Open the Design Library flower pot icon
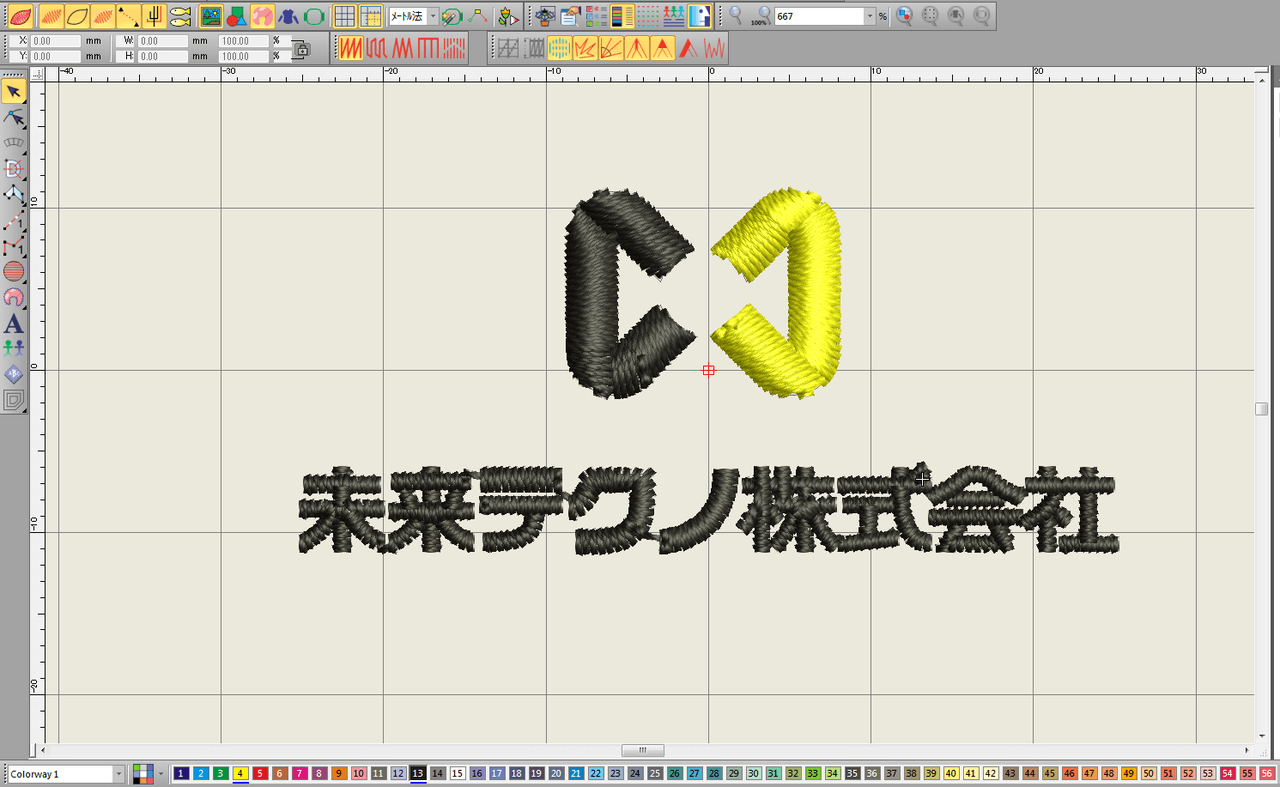This screenshot has height=787, width=1280. [x=544, y=16]
